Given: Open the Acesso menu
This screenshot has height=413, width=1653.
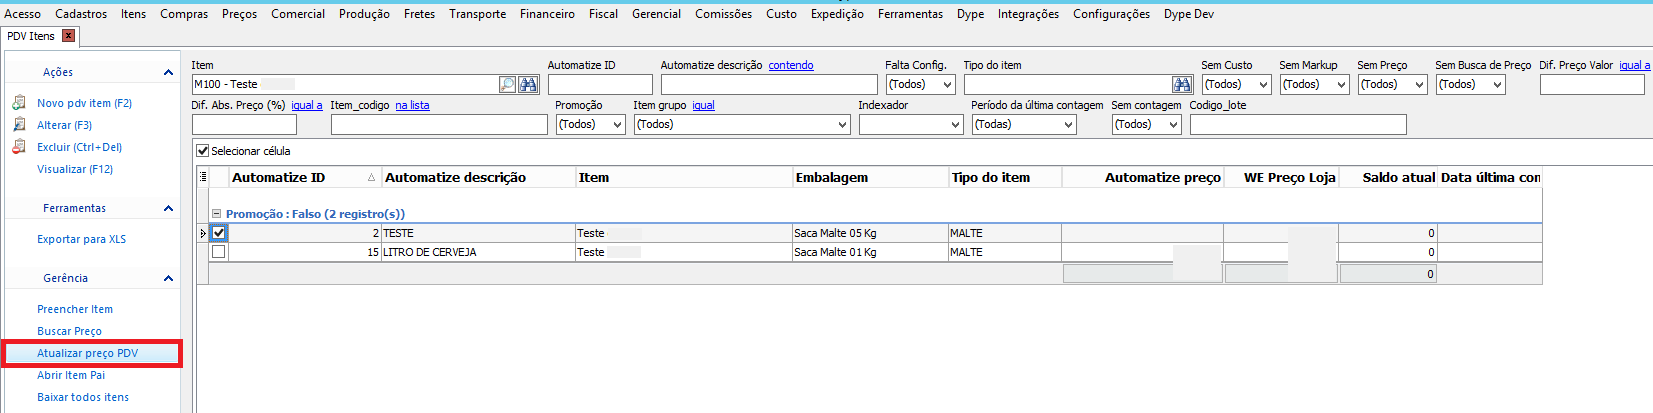Looking at the screenshot, I should [x=23, y=14].
